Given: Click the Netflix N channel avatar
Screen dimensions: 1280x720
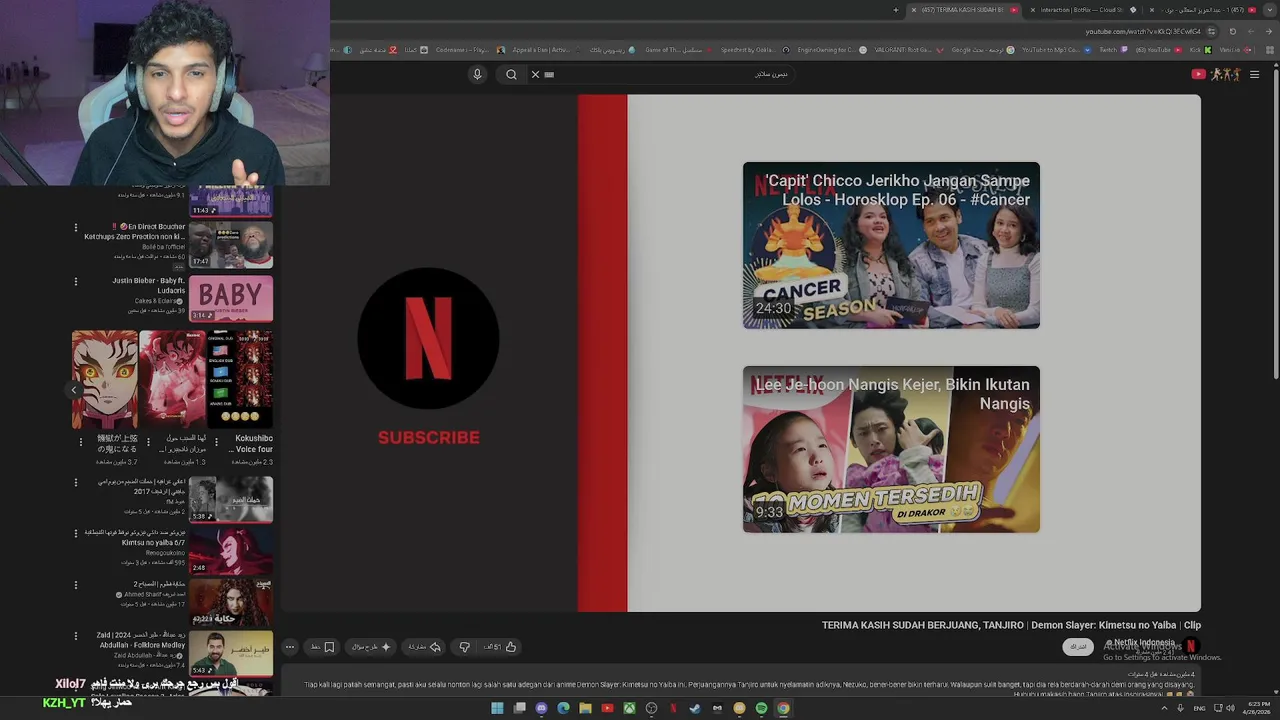Looking at the screenshot, I should 1190,646.
